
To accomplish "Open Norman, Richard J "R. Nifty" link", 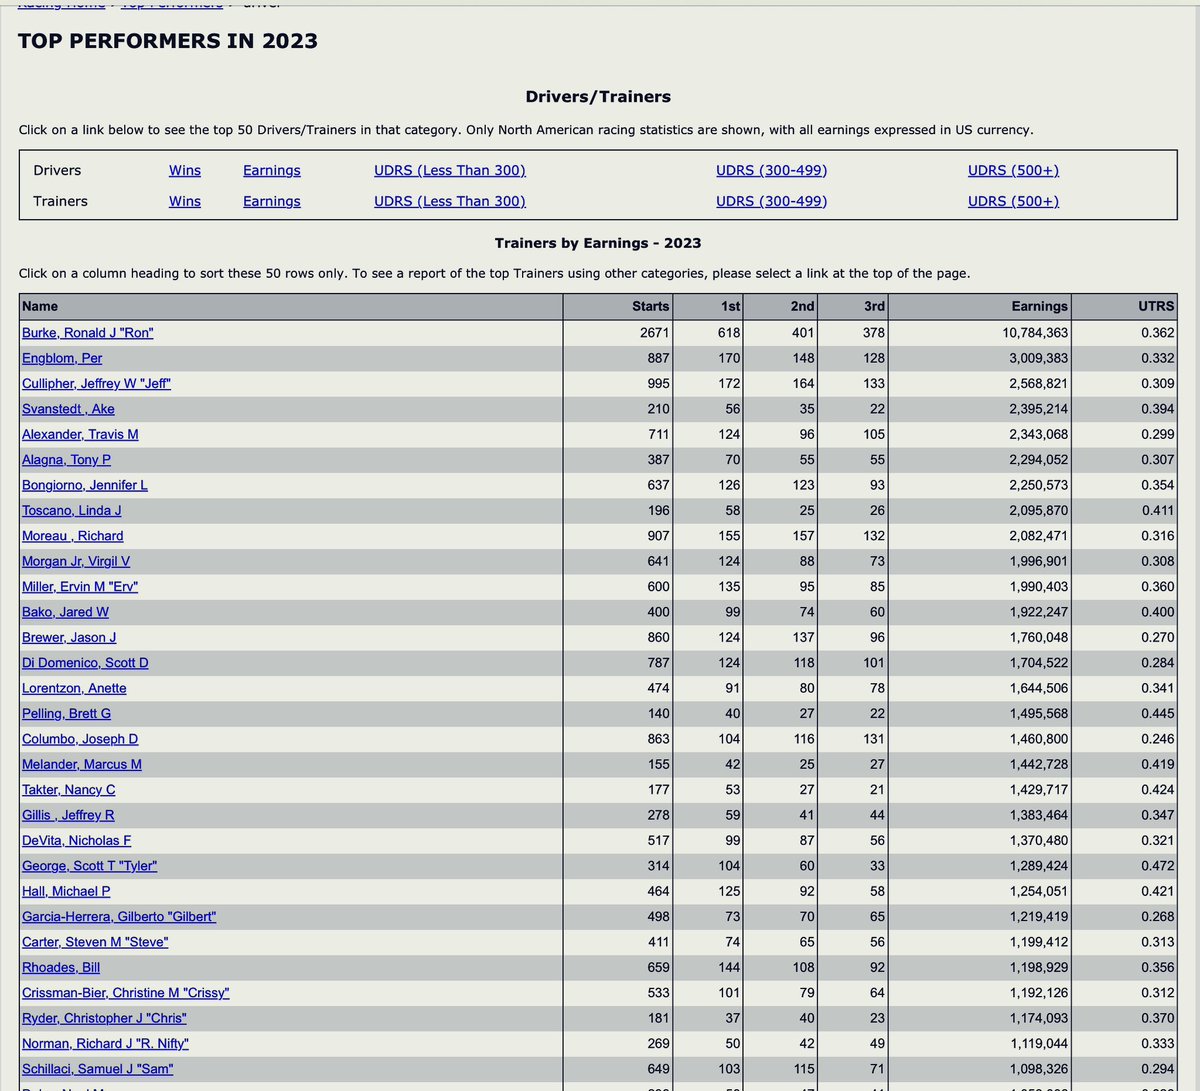I will 105,1044.
